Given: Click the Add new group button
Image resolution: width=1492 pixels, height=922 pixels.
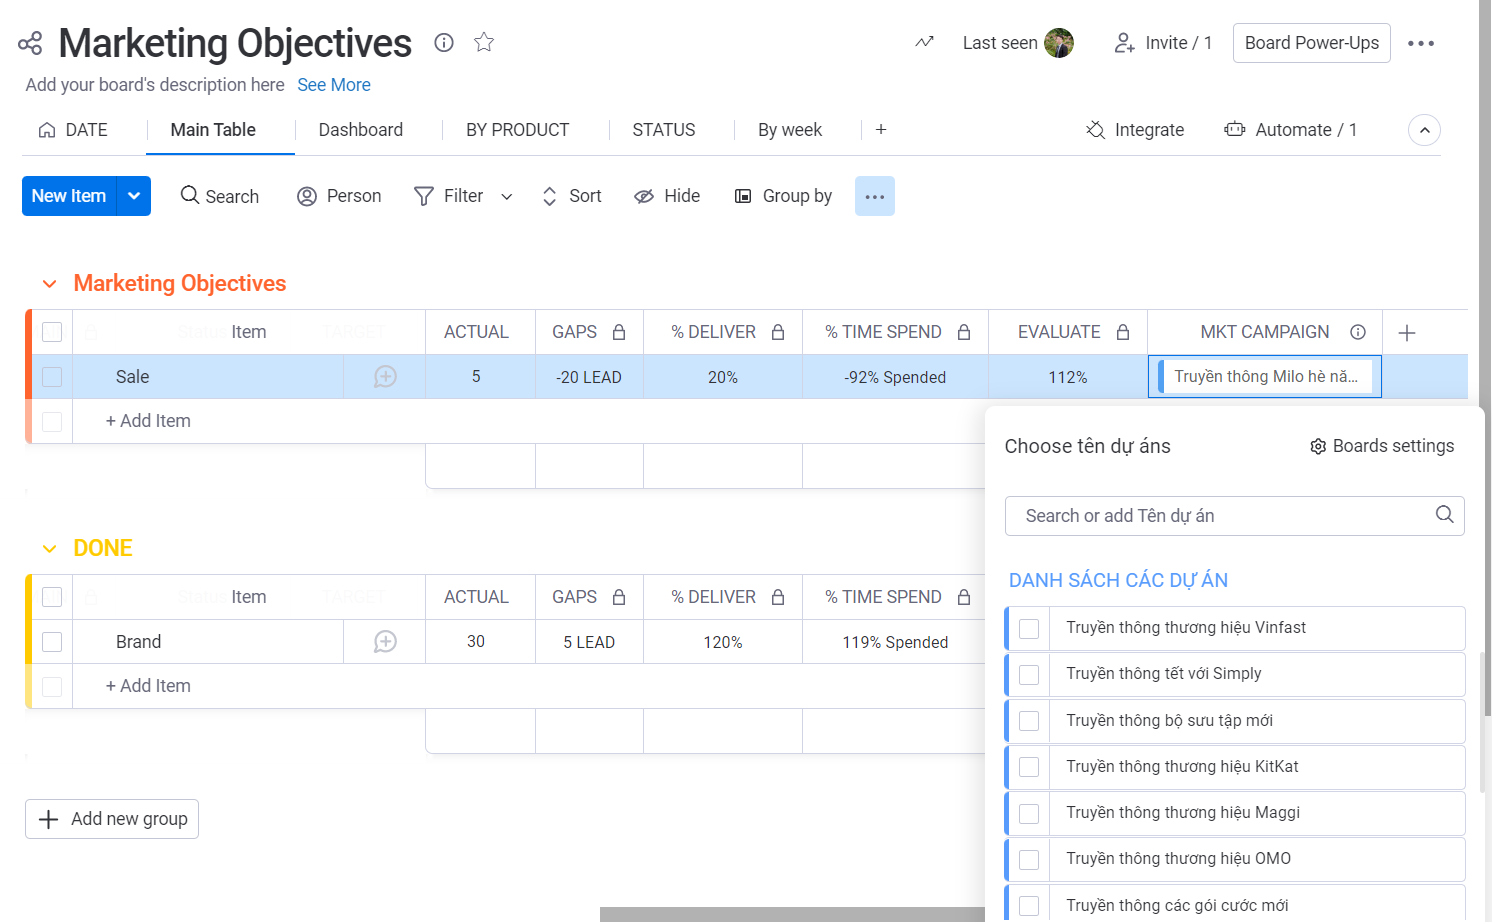Looking at the screenshot, I should click(x=111, y=819).
